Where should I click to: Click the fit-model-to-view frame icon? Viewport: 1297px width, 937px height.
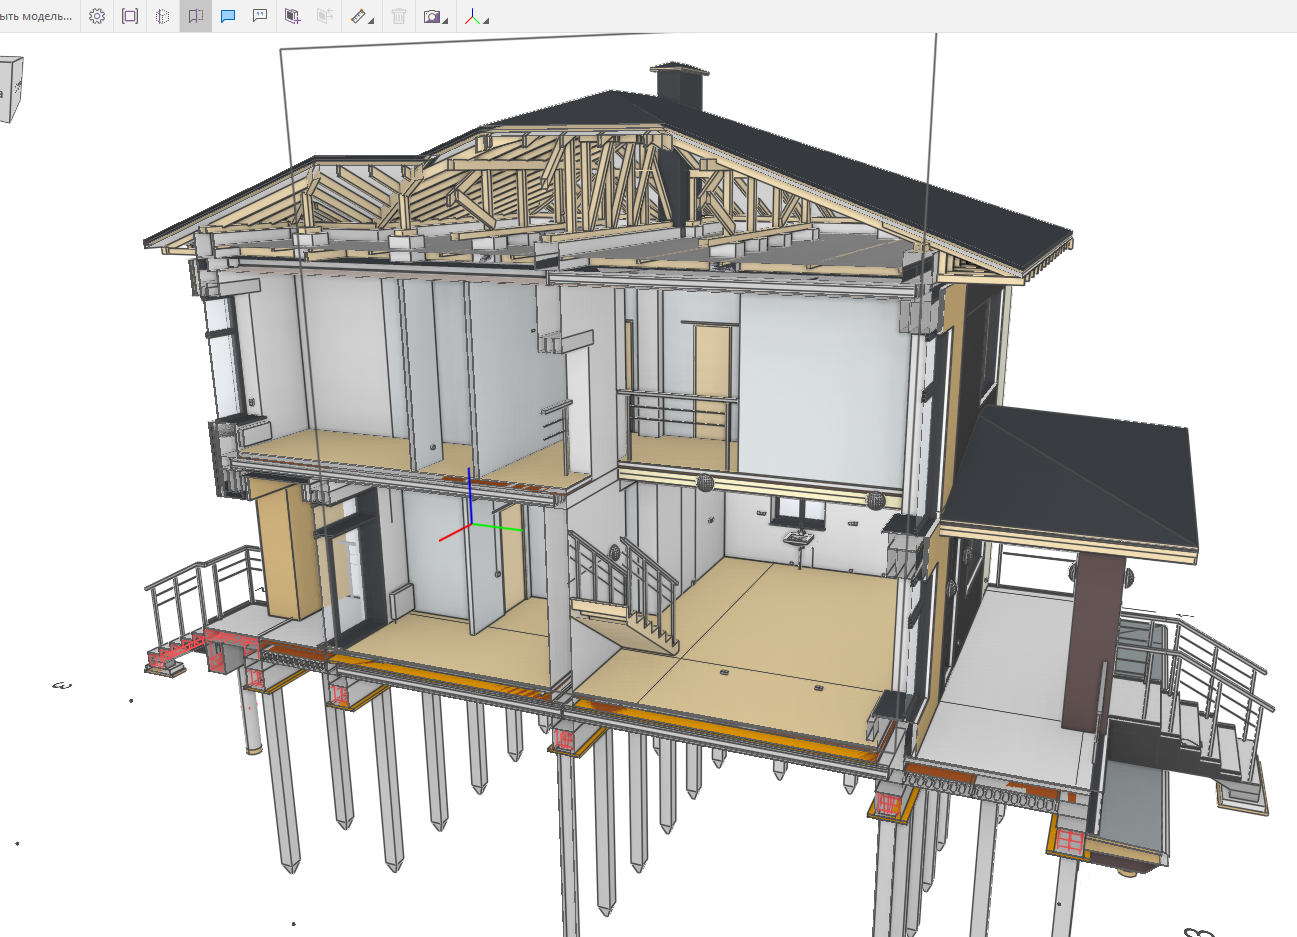coord(130,16)
